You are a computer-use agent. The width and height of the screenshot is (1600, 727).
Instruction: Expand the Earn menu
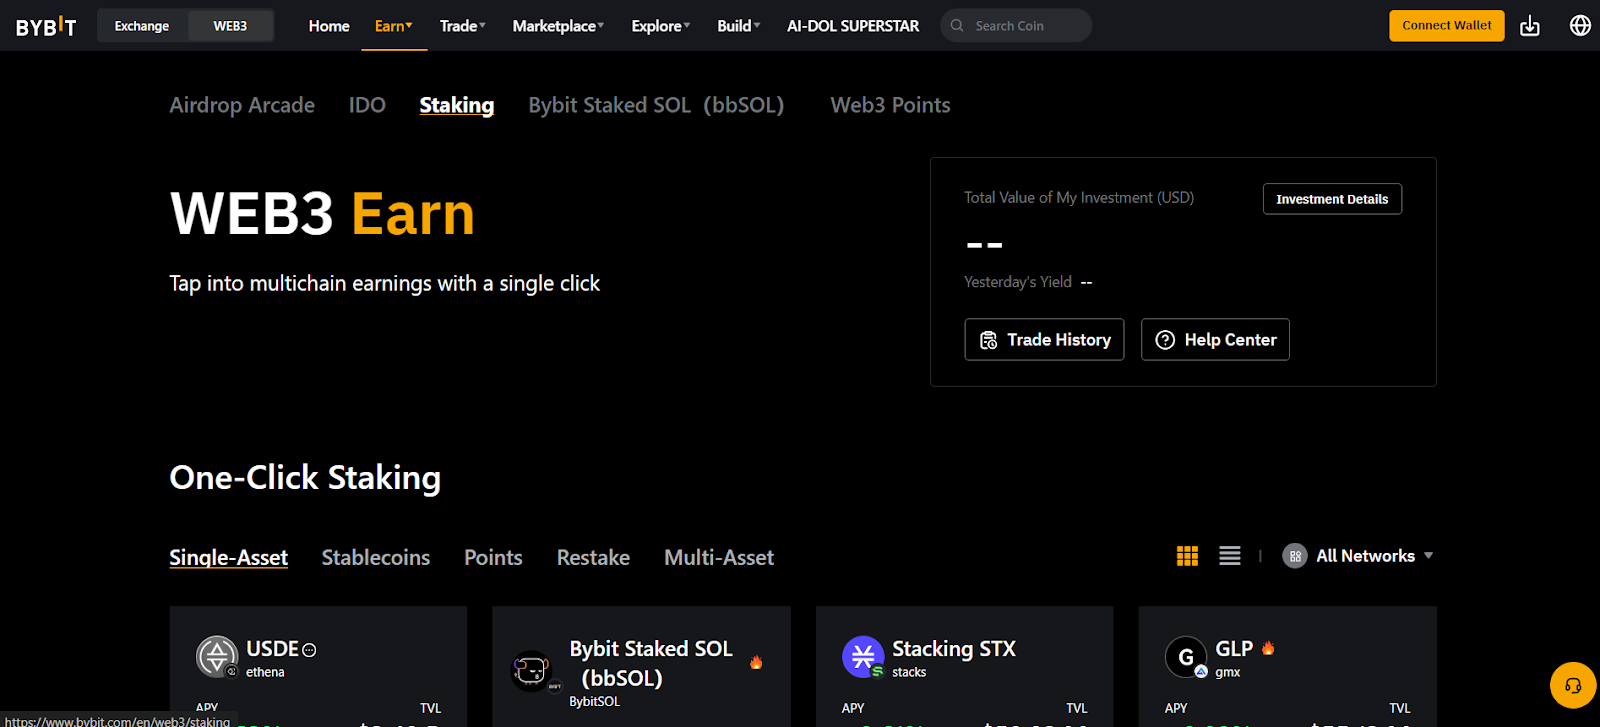coord(393,26)
